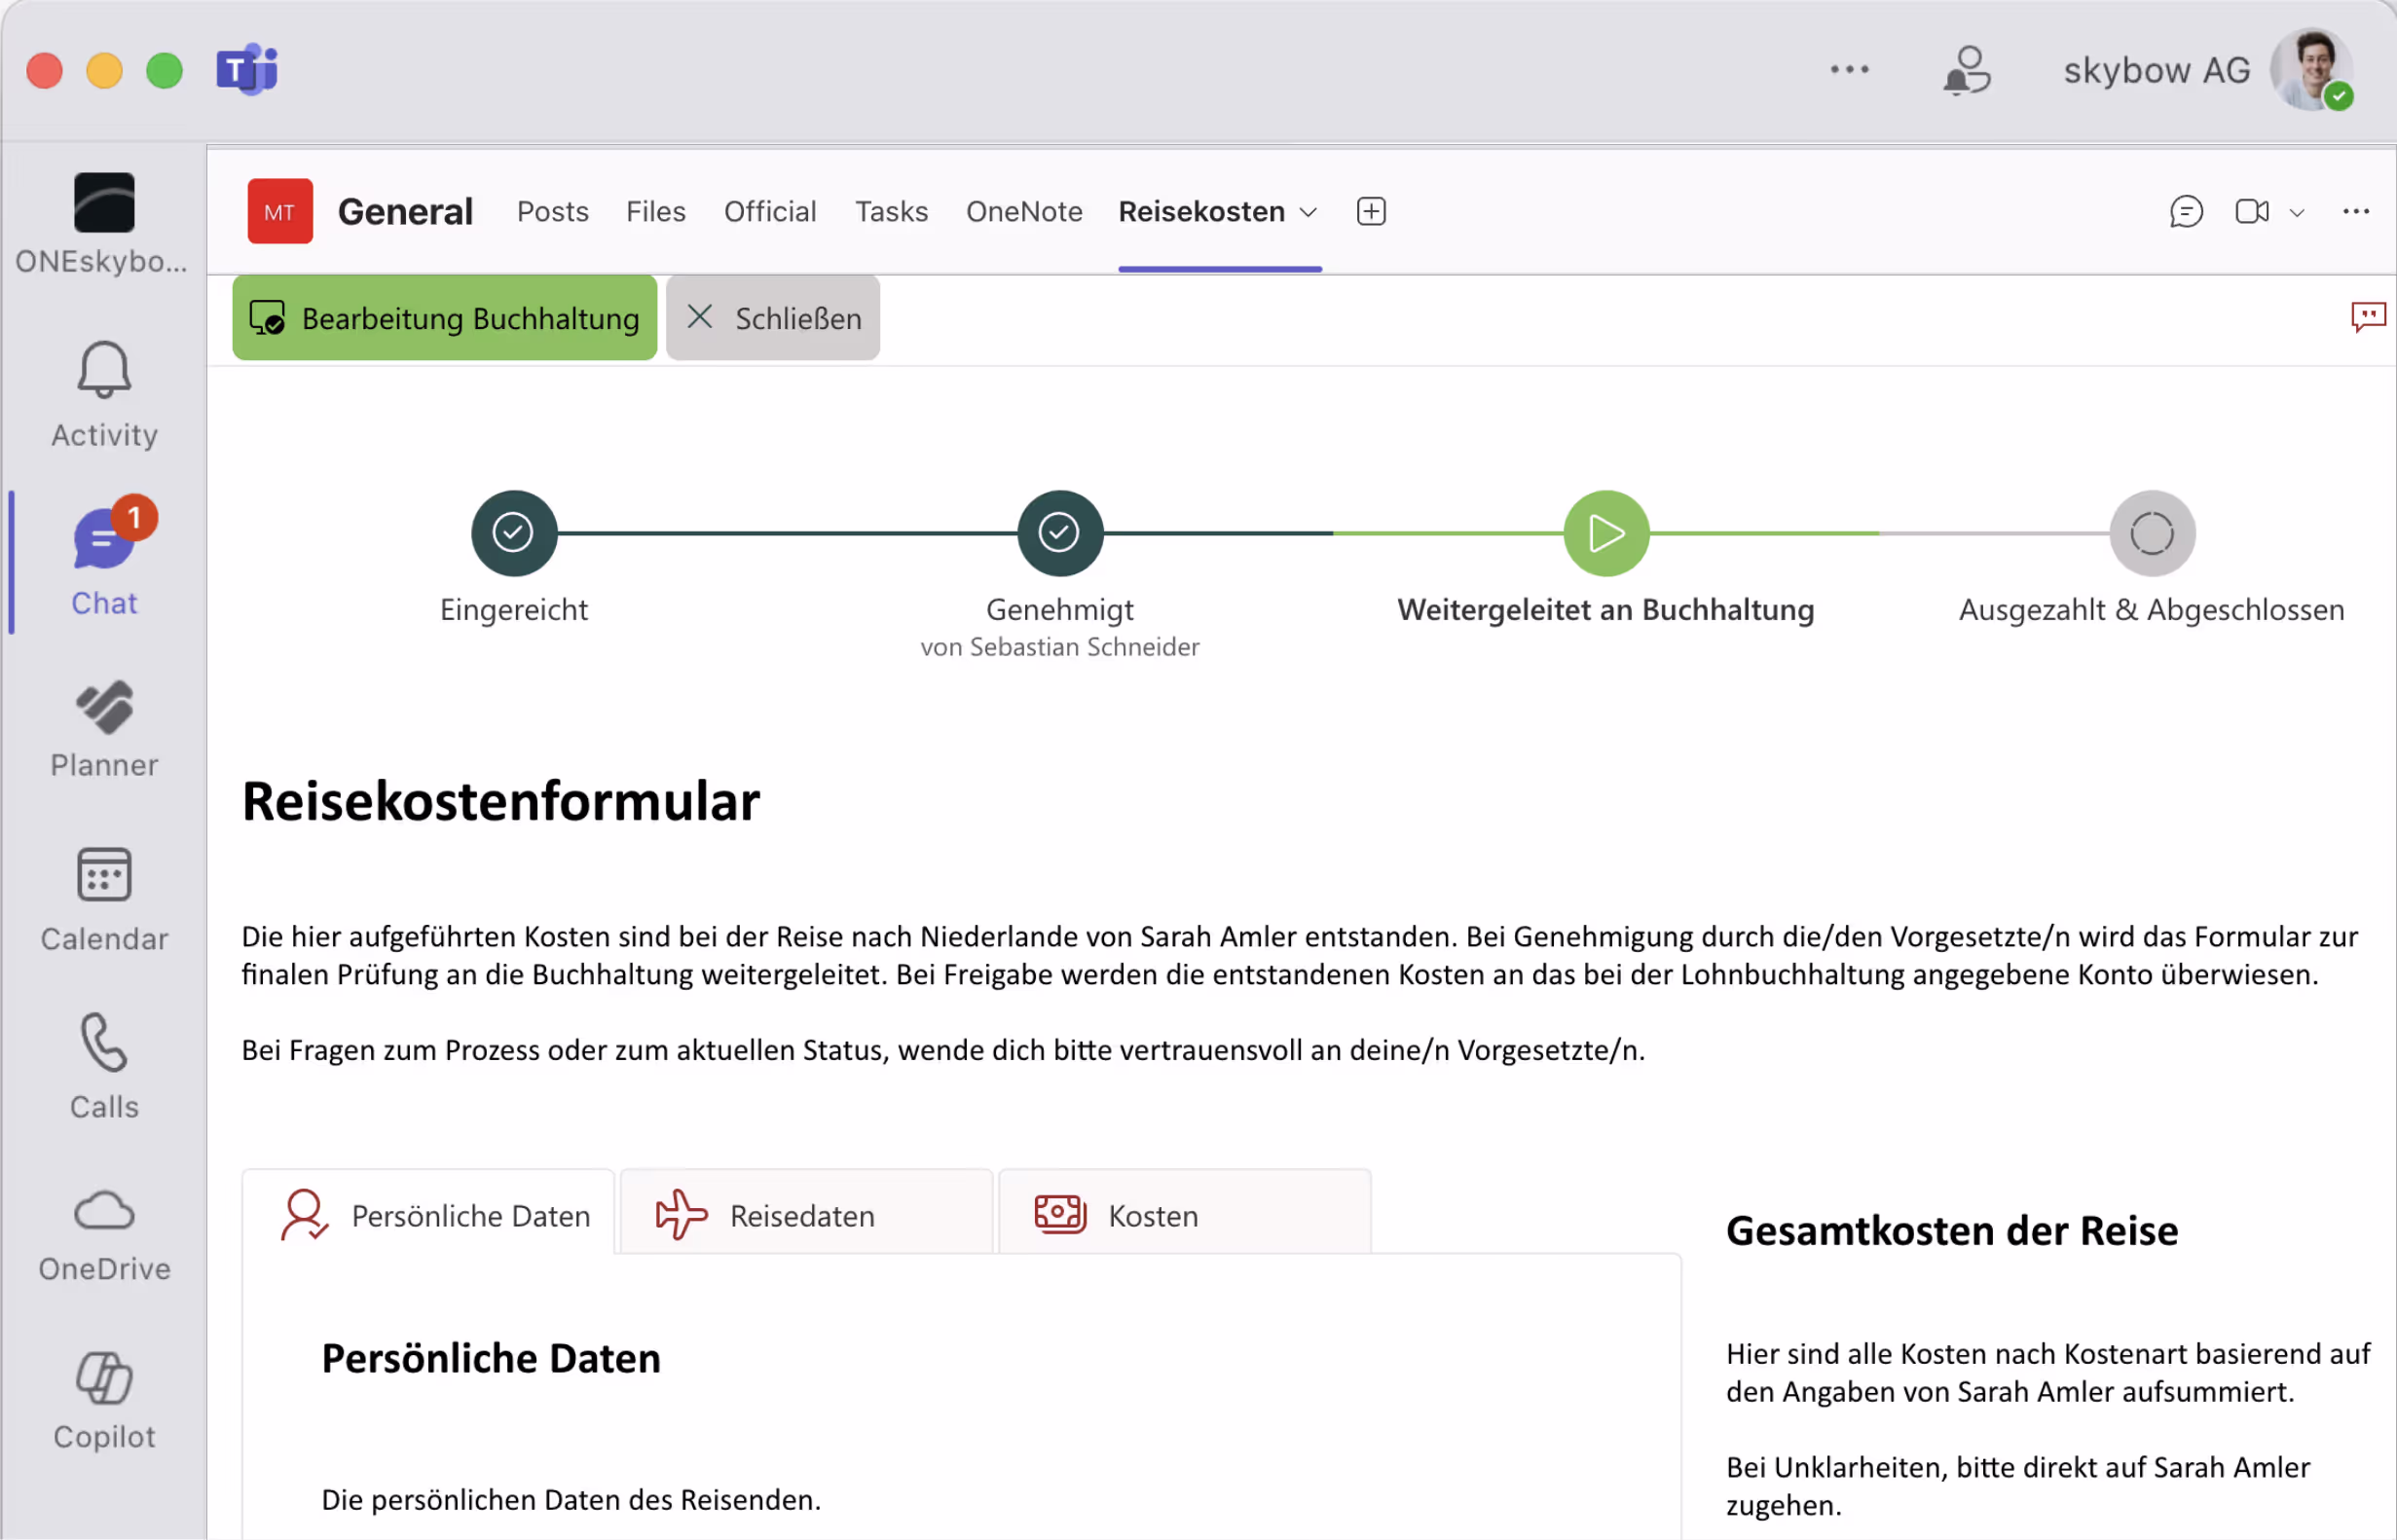The width and height of the screenshot is (2397, 1540).
Task: Open the profile avatar for skybow AG
Action: [x=2312, y=70]
